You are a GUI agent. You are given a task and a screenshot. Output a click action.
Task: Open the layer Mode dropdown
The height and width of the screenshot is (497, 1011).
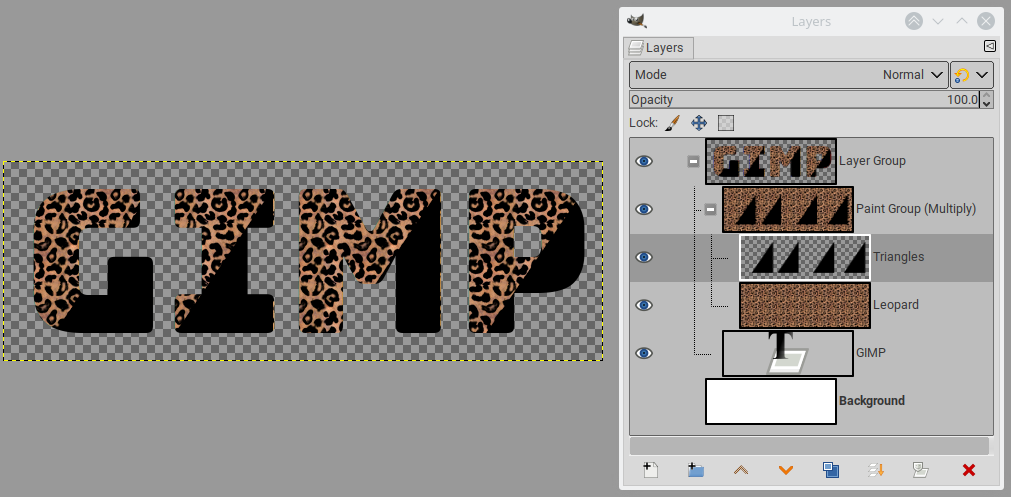[x=789, y=75]
